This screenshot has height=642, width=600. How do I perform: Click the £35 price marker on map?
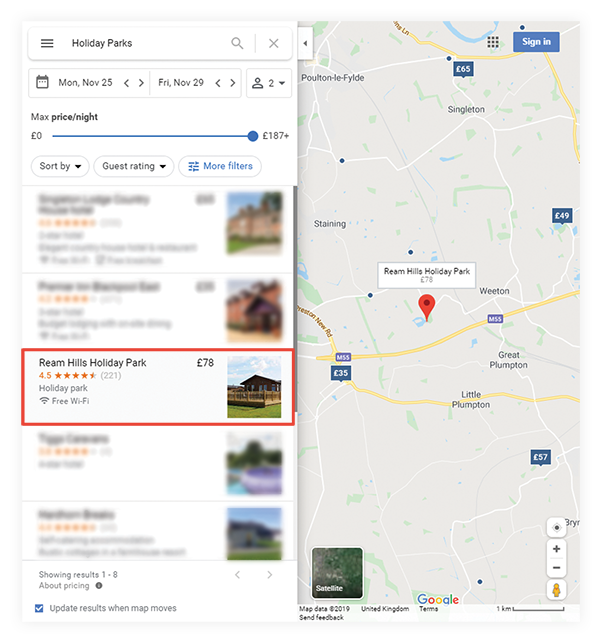coord(341,373)
